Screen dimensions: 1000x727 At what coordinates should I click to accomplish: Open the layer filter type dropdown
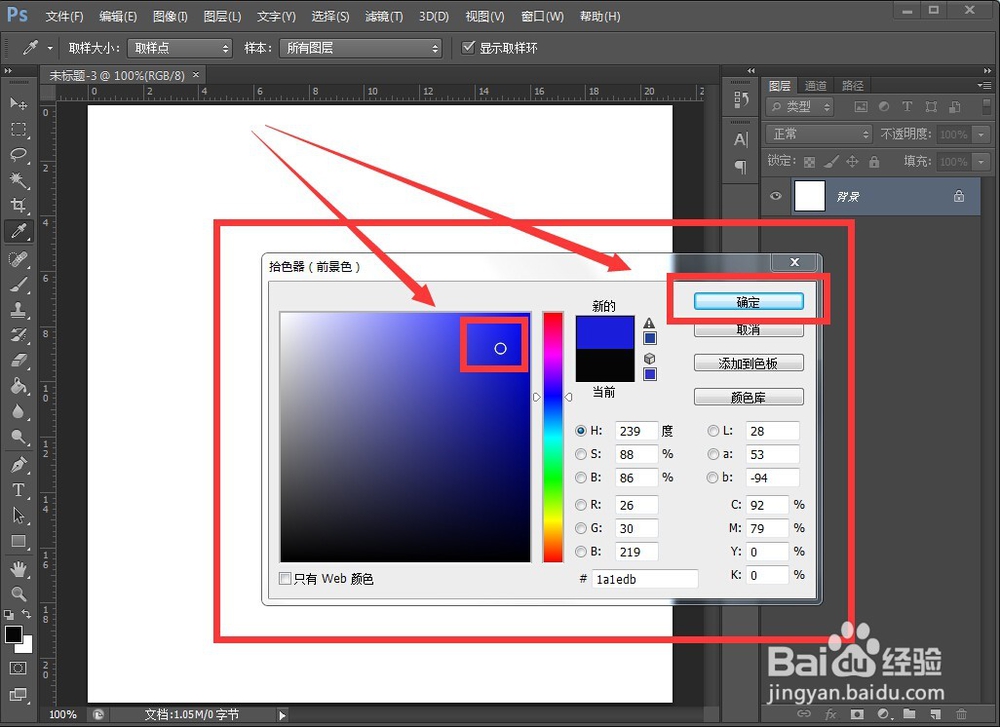pos(800,106)
